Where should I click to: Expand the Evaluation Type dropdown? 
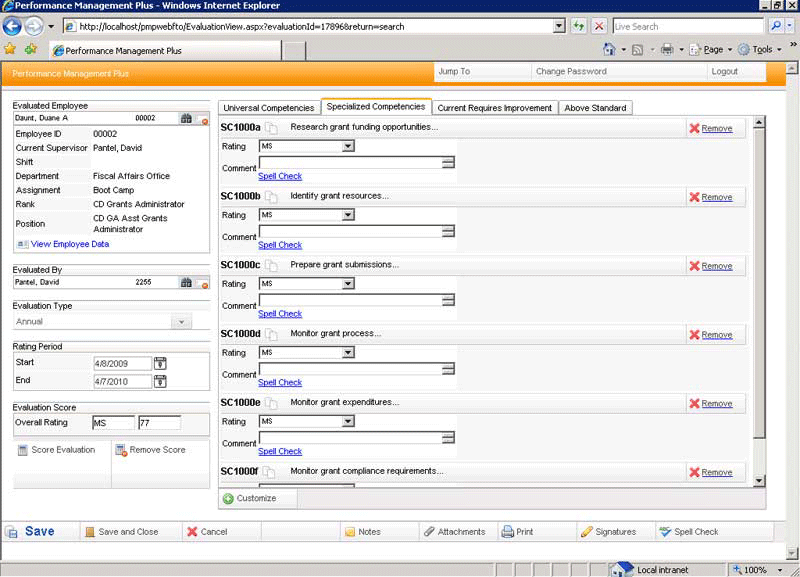coord(181,322)
